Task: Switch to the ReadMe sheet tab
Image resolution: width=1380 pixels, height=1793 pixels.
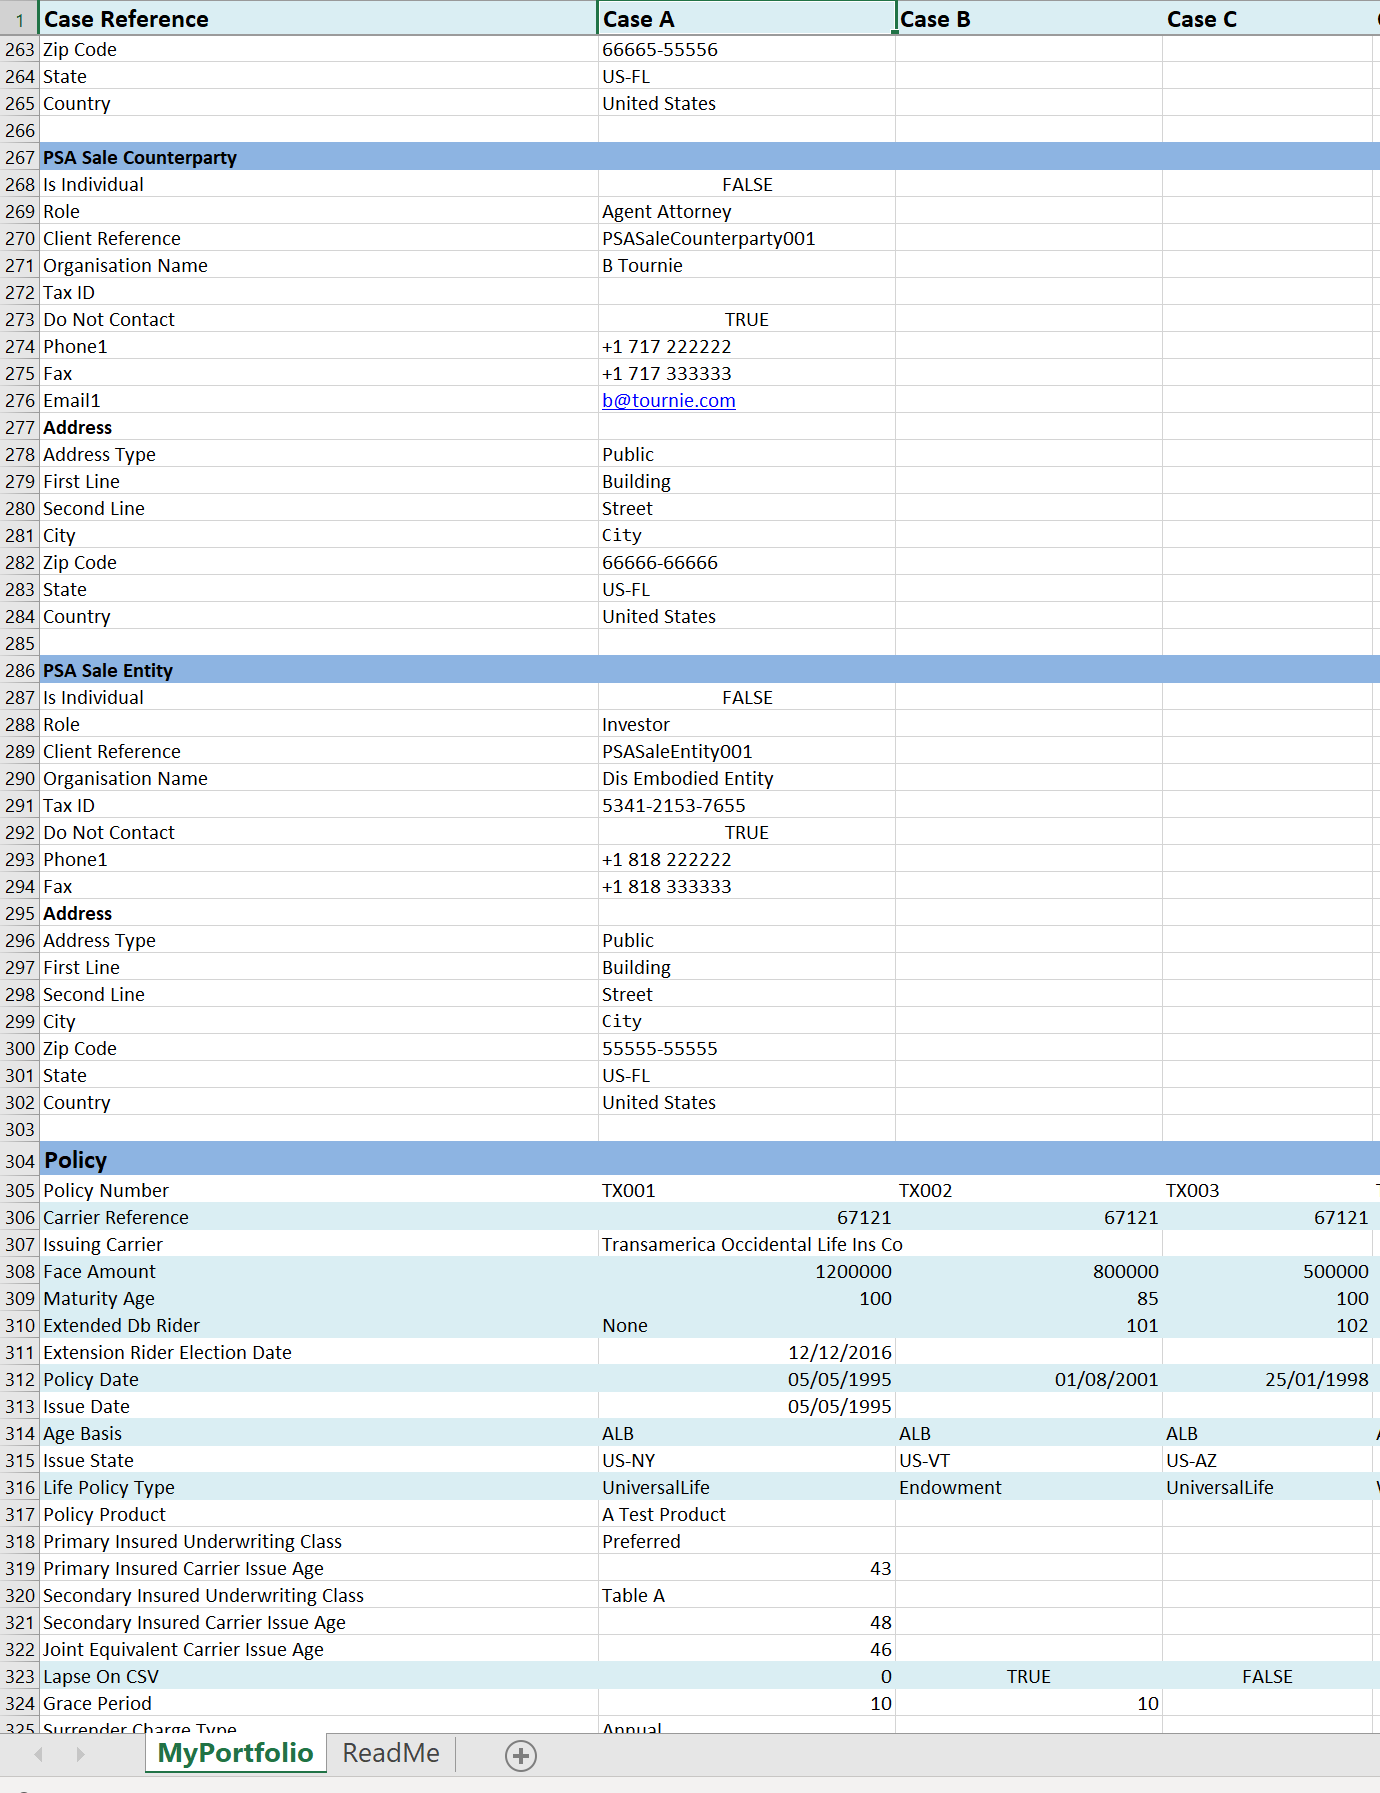Action: pyautogui.click(x=390, y=1753)
